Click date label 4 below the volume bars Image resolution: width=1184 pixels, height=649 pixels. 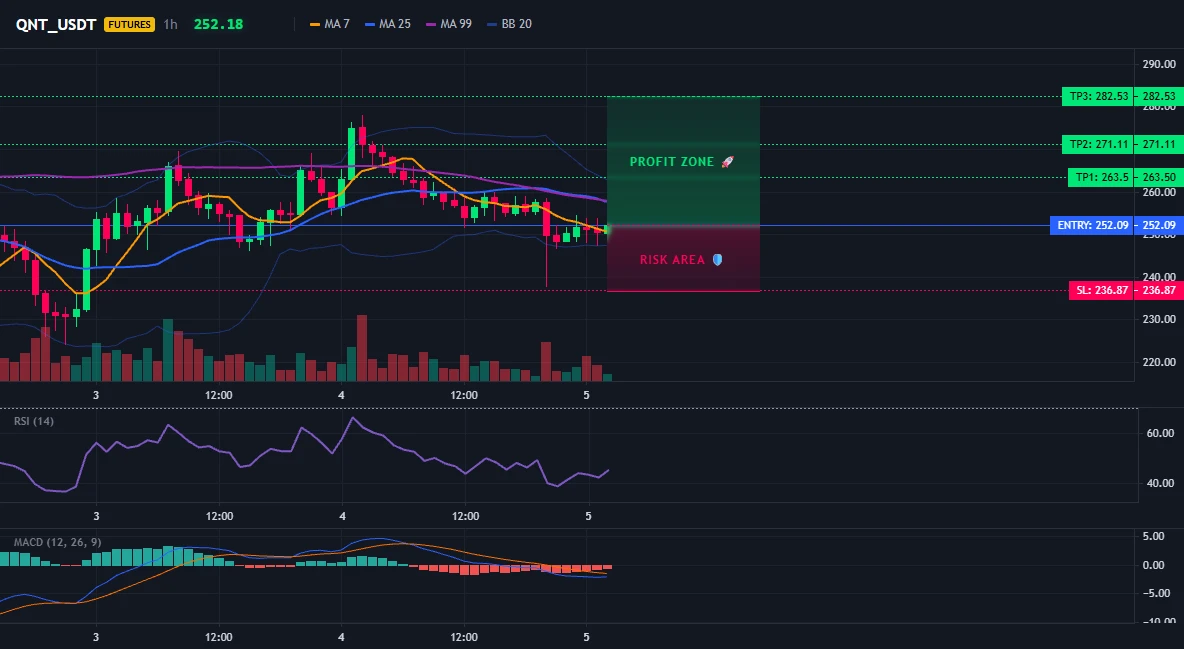[341, 395]
